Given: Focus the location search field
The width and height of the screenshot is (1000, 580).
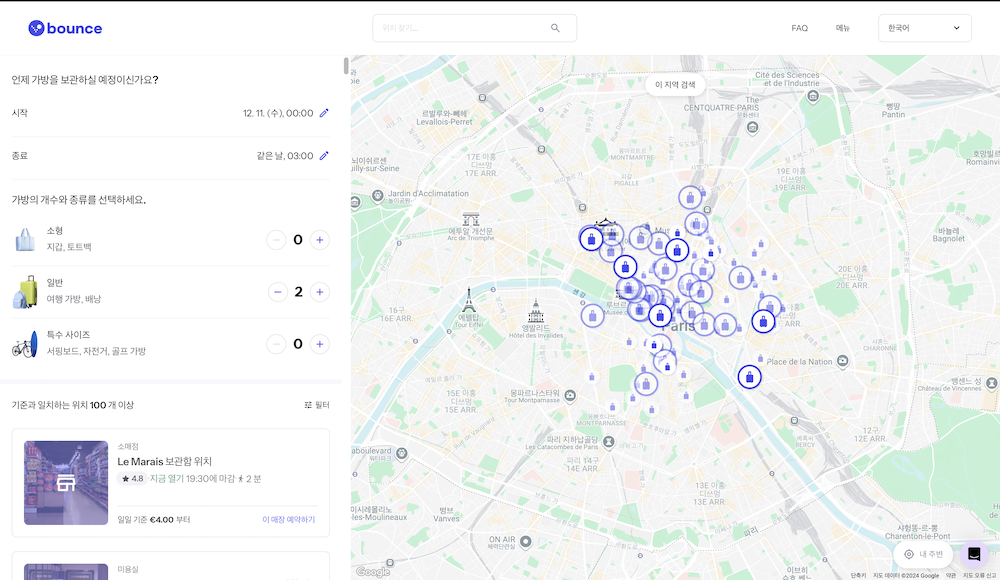Looking at the screenshot, I should [x=474, y=28].
